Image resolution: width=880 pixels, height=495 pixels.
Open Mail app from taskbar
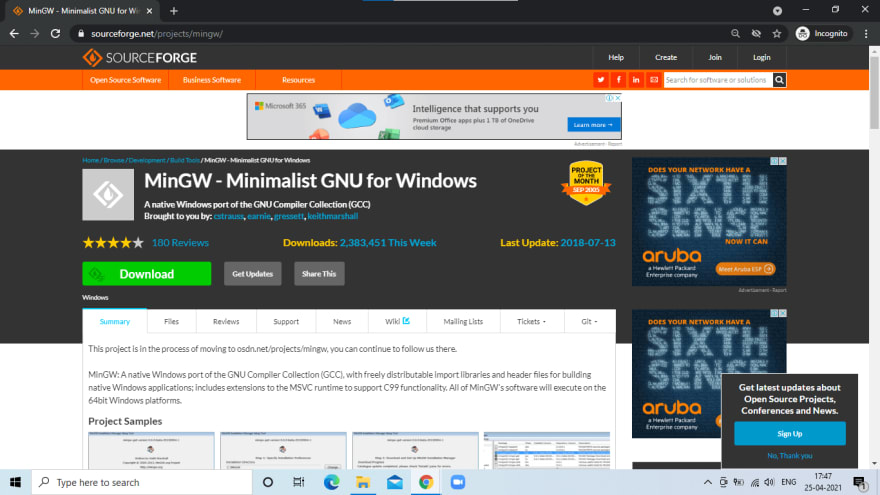[x=395, y=482]
